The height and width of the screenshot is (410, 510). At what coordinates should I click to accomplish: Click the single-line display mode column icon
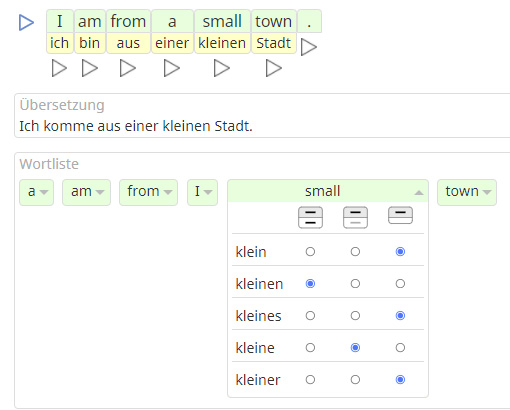400,215
